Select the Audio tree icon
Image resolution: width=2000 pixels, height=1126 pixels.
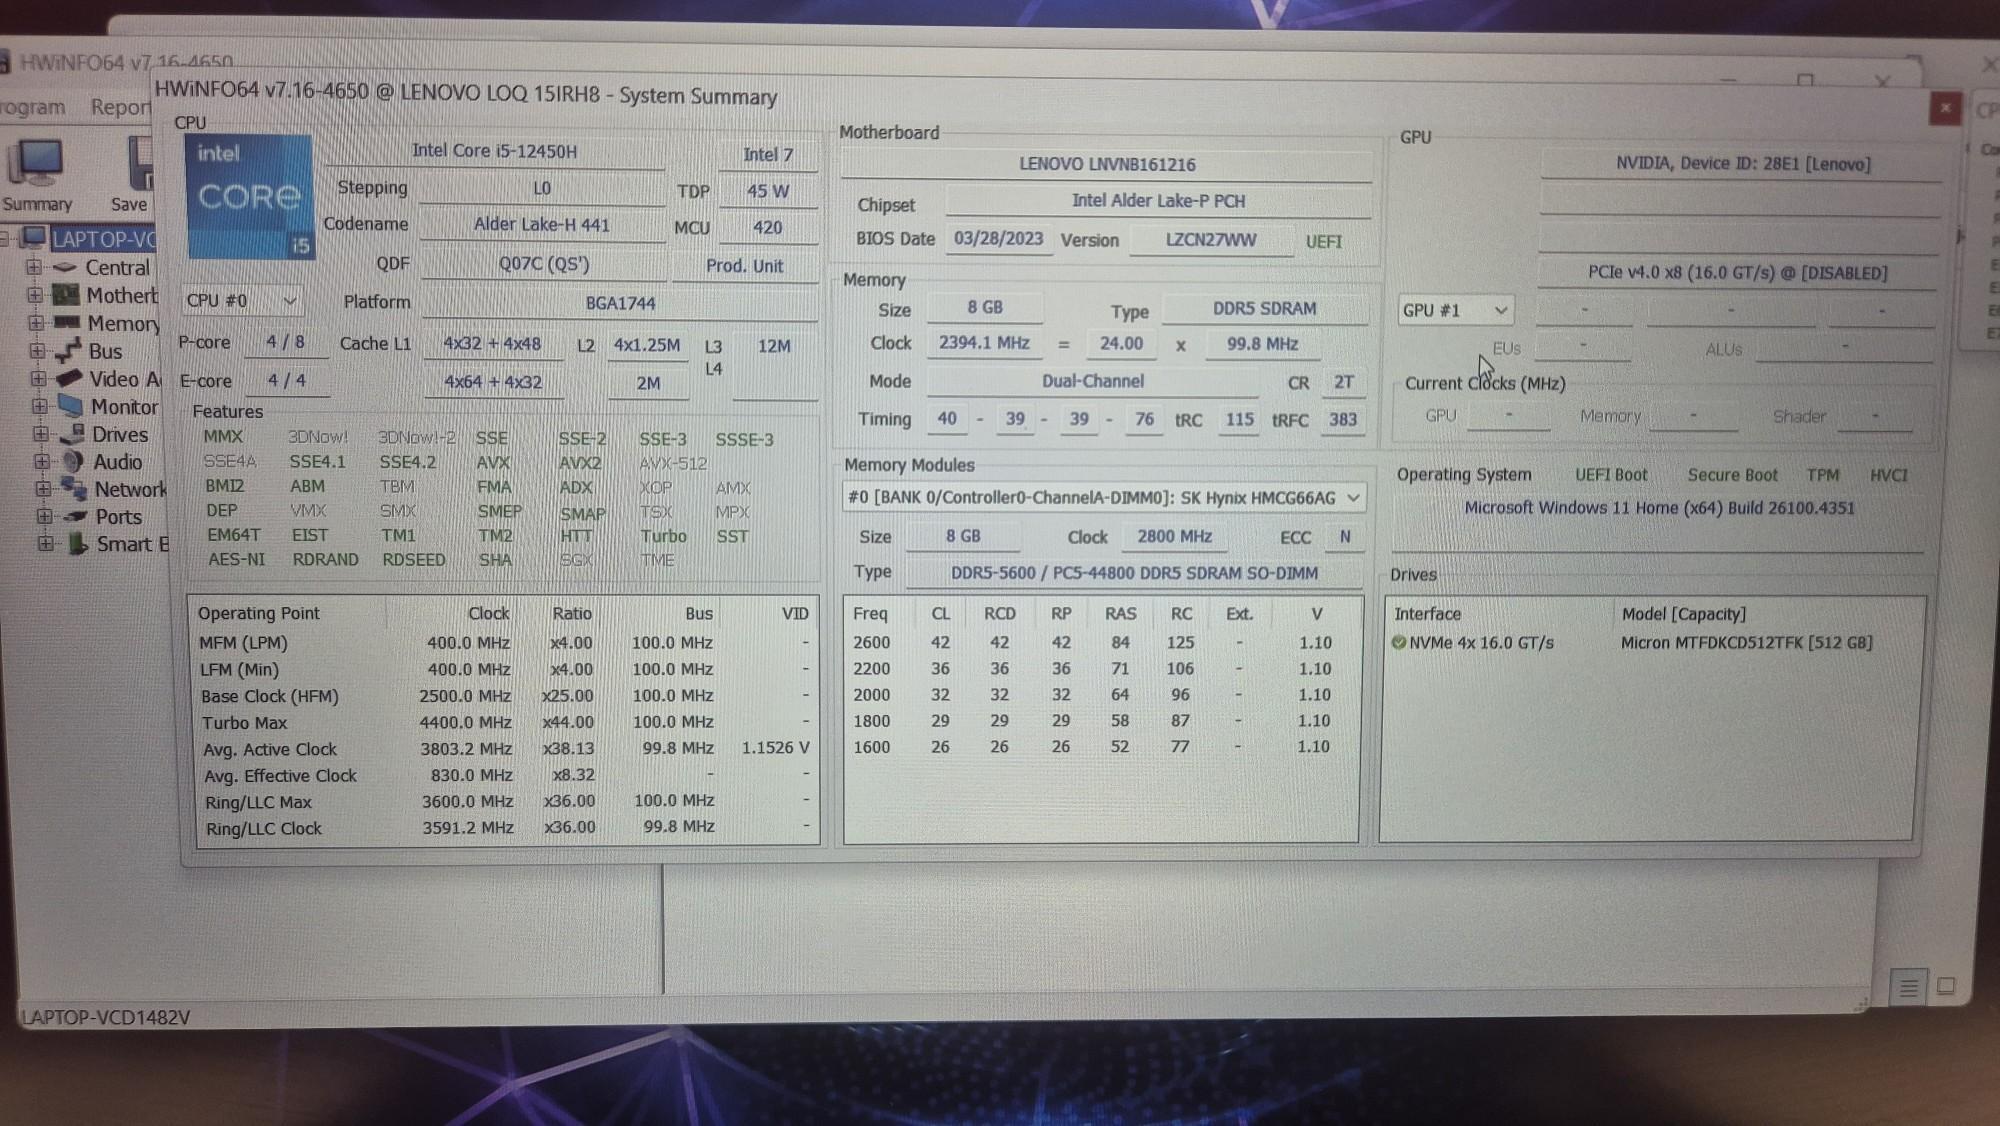click(73, 461)
